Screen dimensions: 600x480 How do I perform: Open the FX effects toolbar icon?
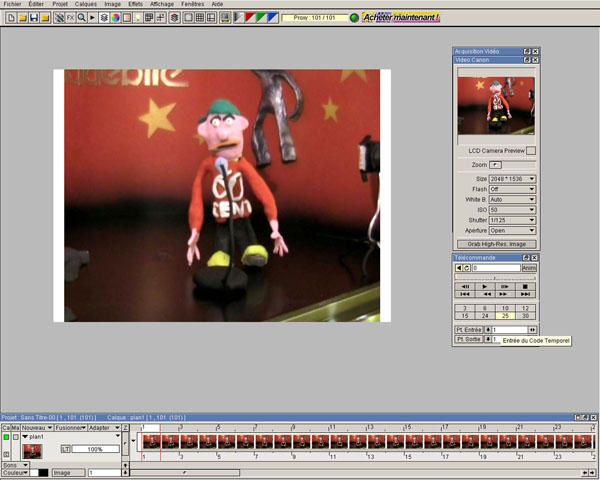[x=70, y=18]
